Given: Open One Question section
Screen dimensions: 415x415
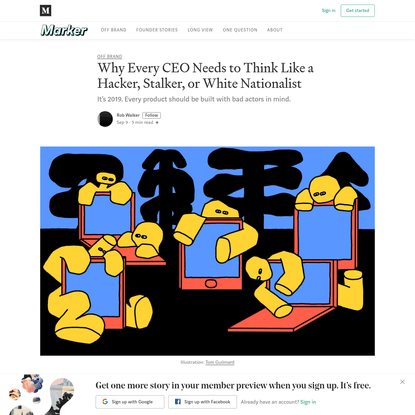Looking at the screenshot, I should pyautogui.click(x=240, y=30).
